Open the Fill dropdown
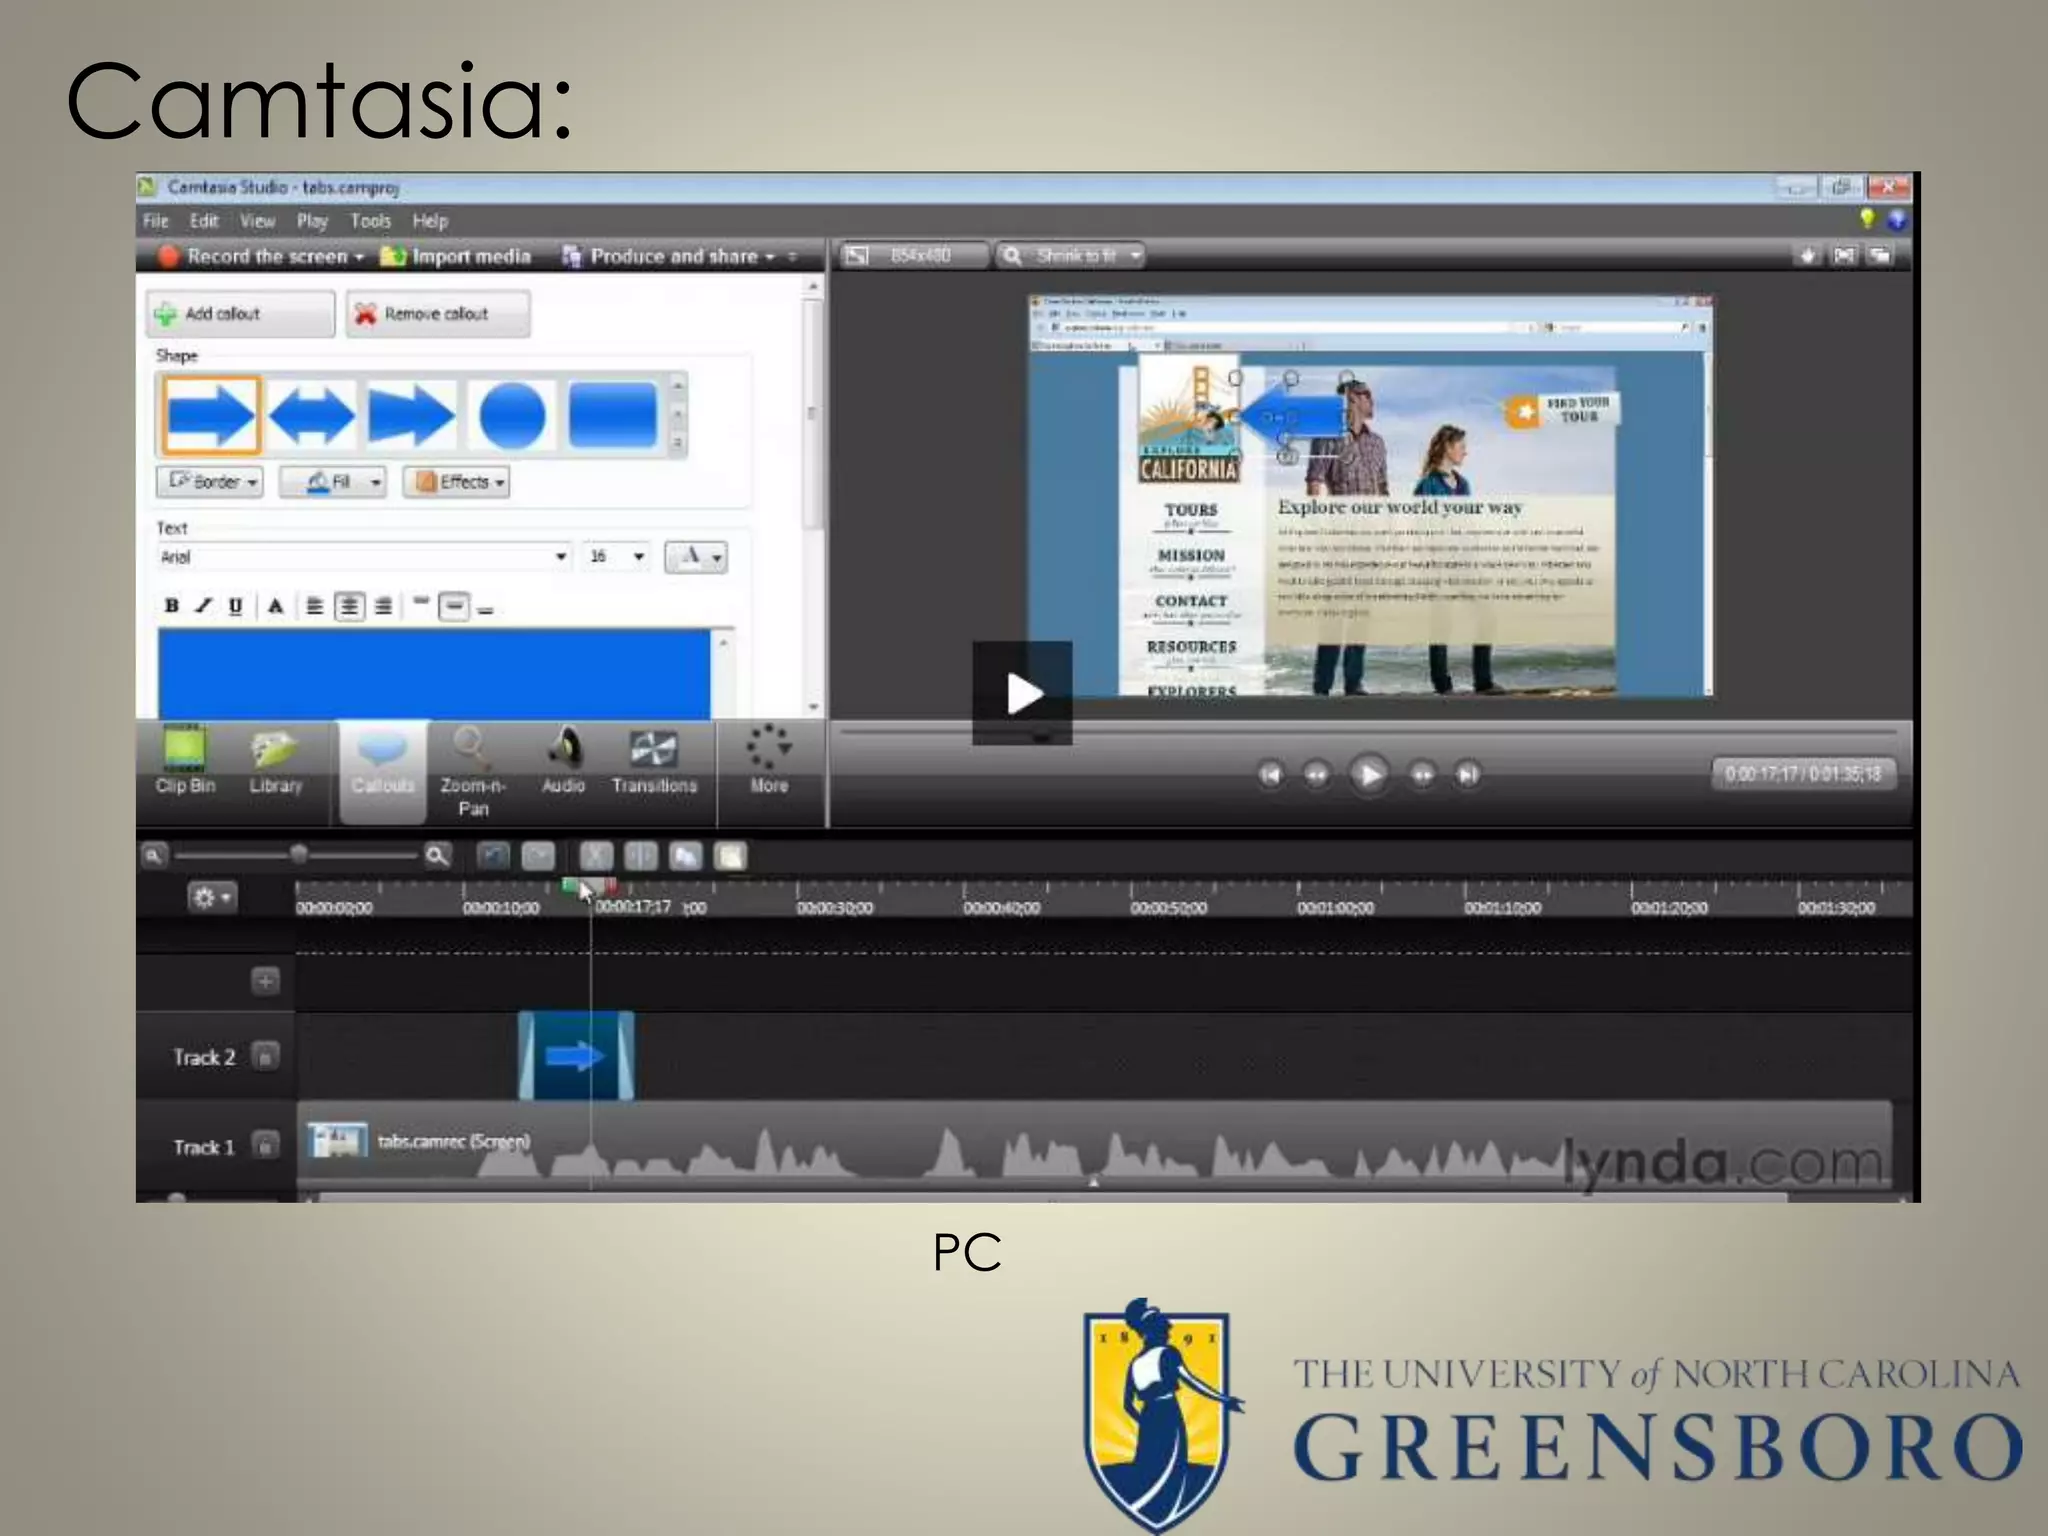The image size is (2048, 1536). pos(332,482)
